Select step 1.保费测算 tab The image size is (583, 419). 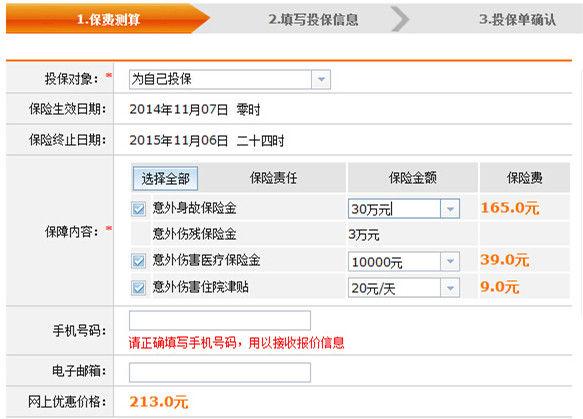(108, 19)
